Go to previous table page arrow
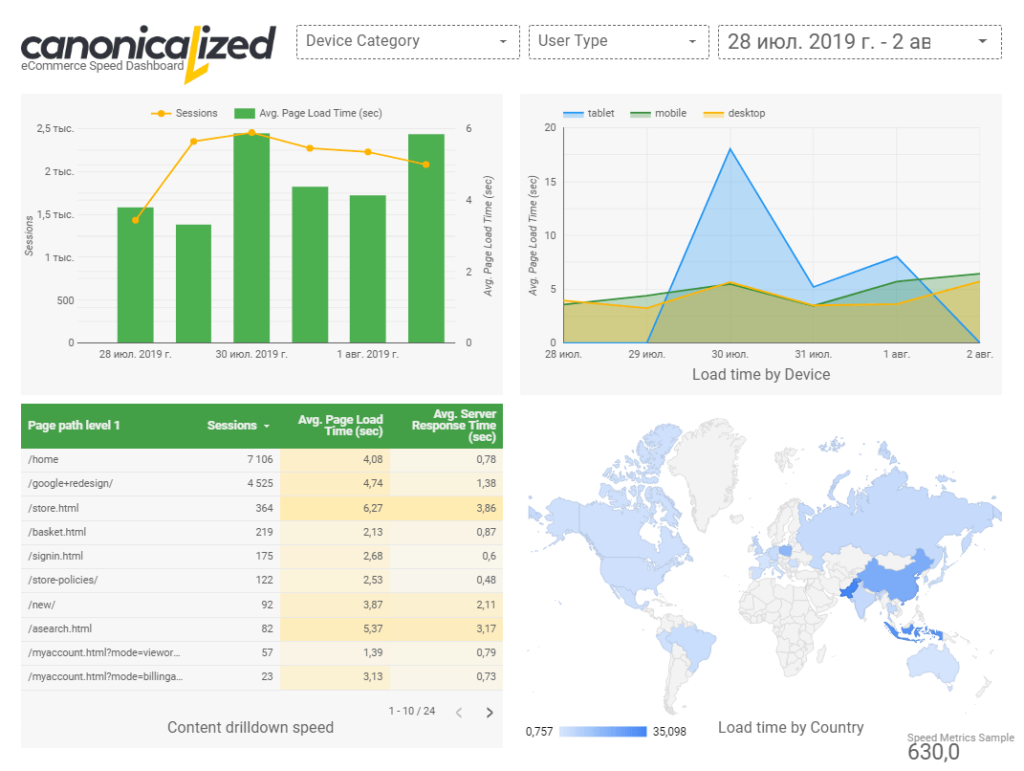This screenshot has width=1024, height=771. click(x=459, y=712)
